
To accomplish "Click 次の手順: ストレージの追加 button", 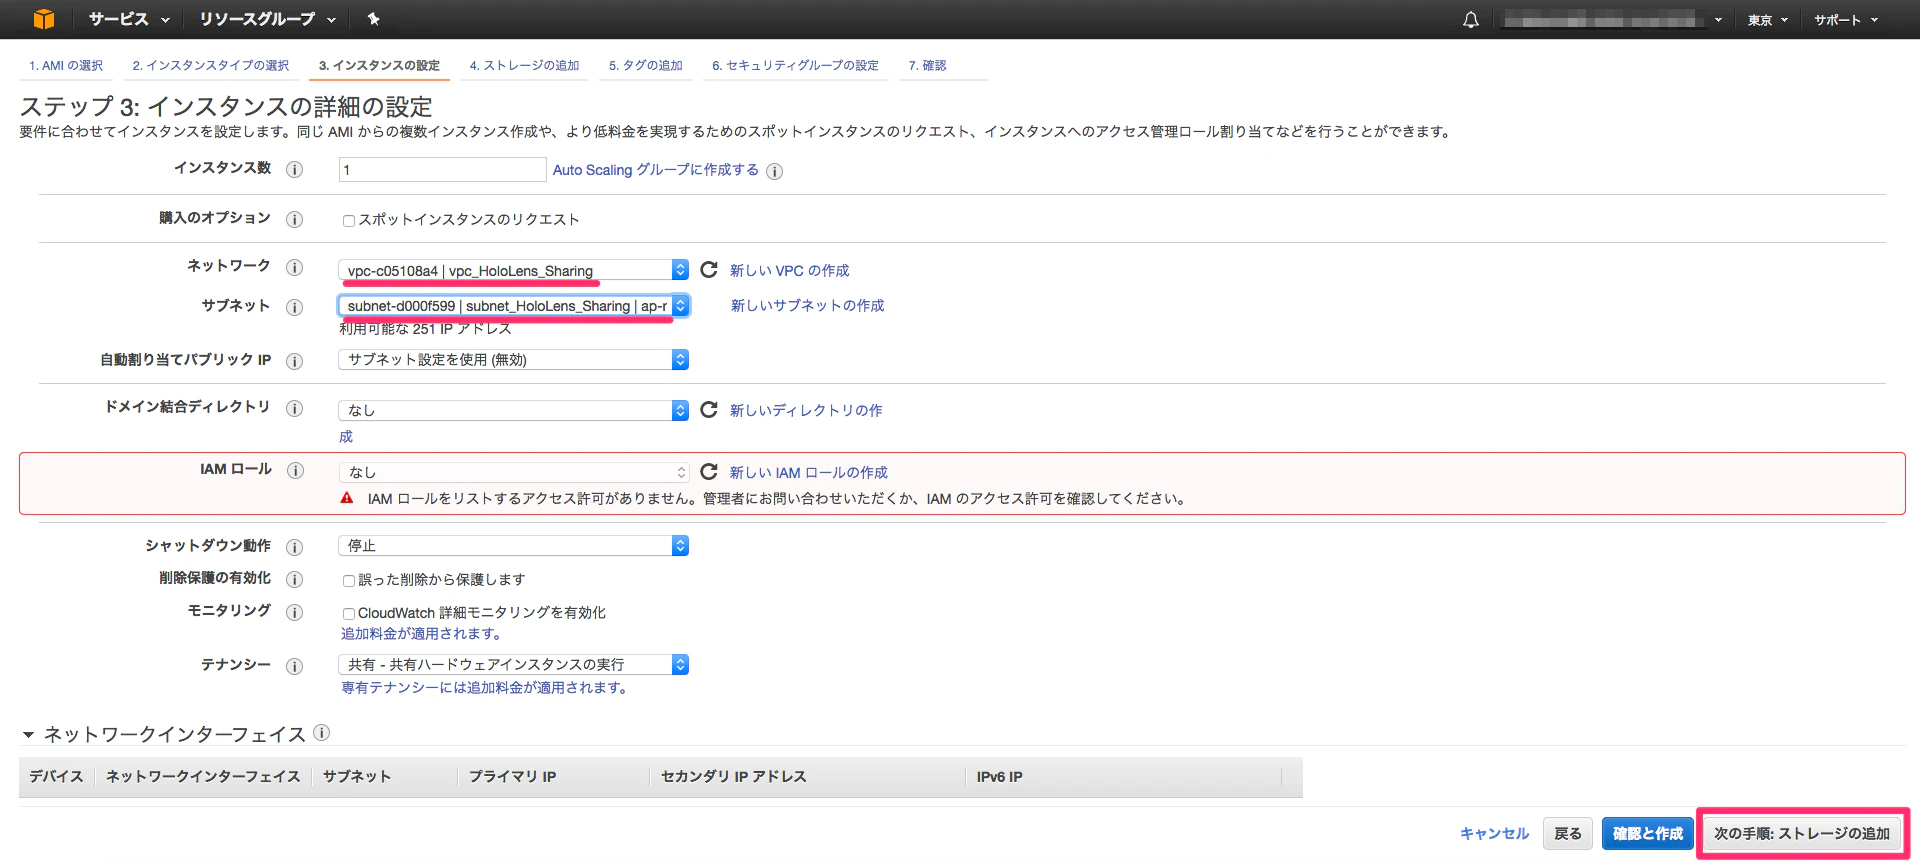I will point(1802,833).
